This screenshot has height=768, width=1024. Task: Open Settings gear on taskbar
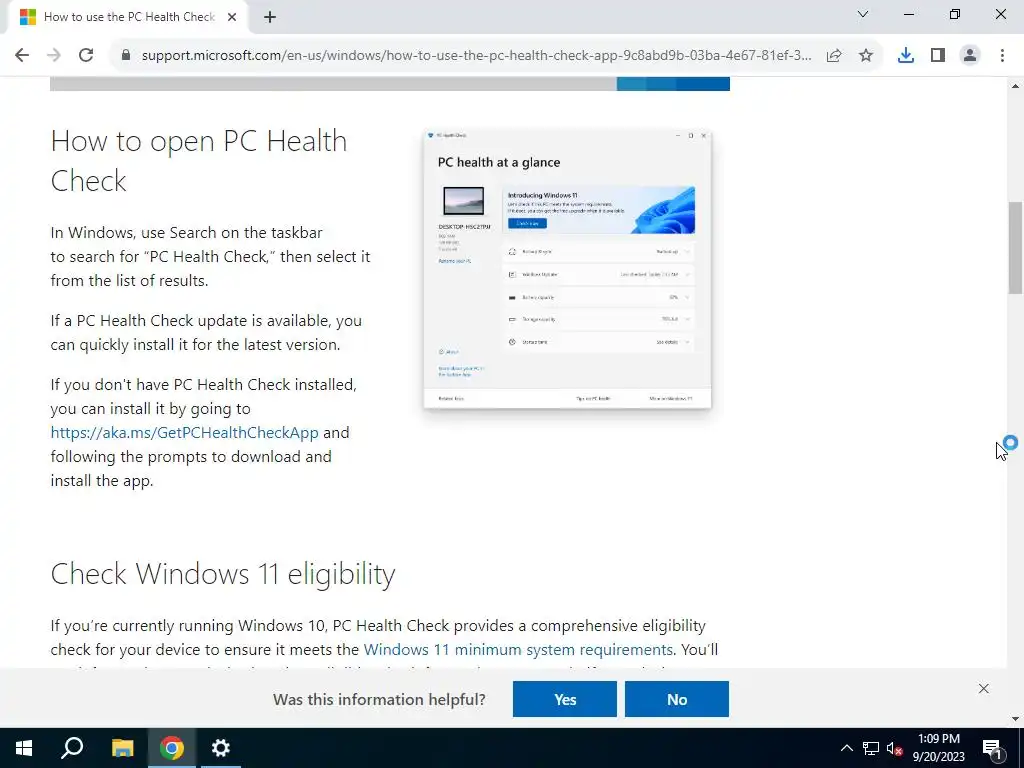[221, 748]
